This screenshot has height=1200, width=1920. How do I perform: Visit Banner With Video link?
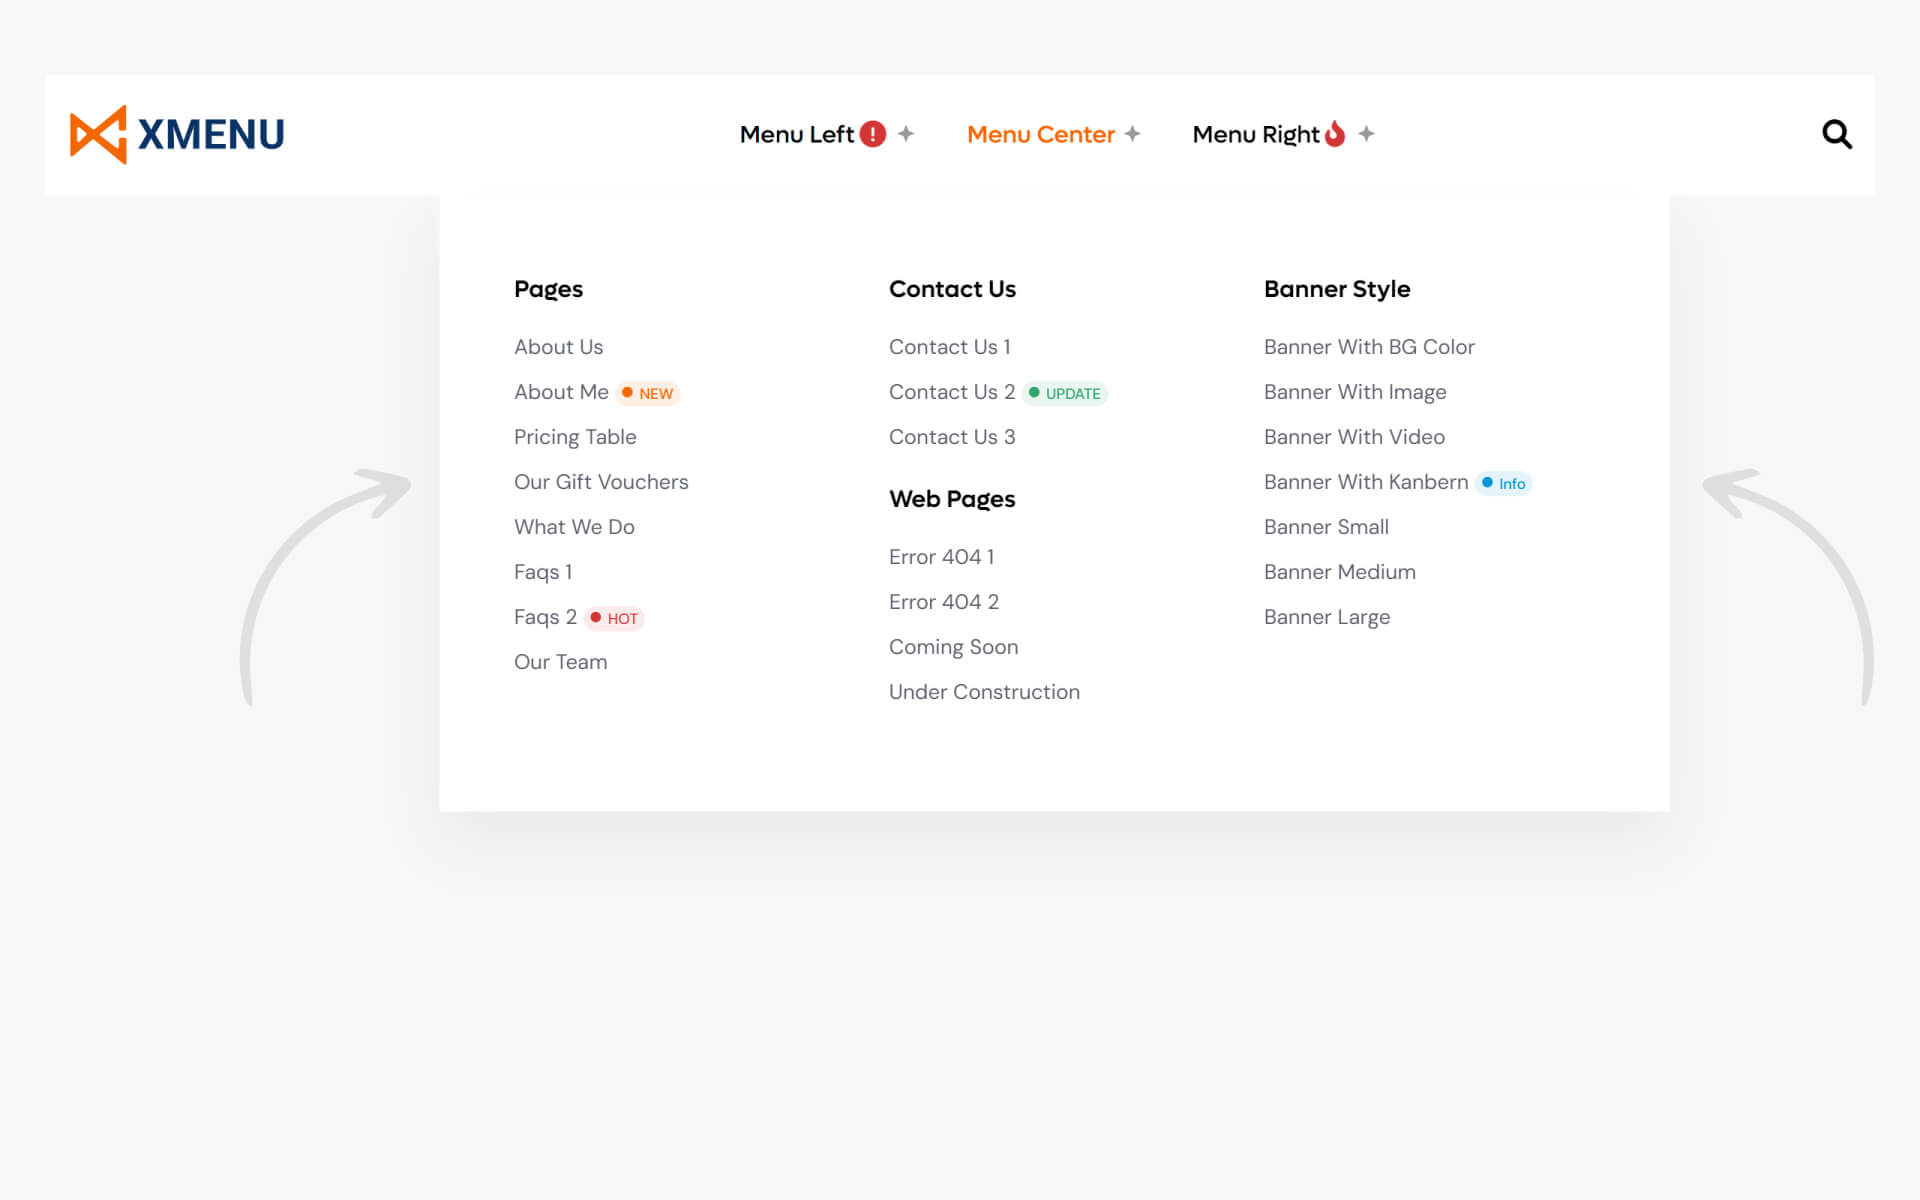coord(1354,437)
